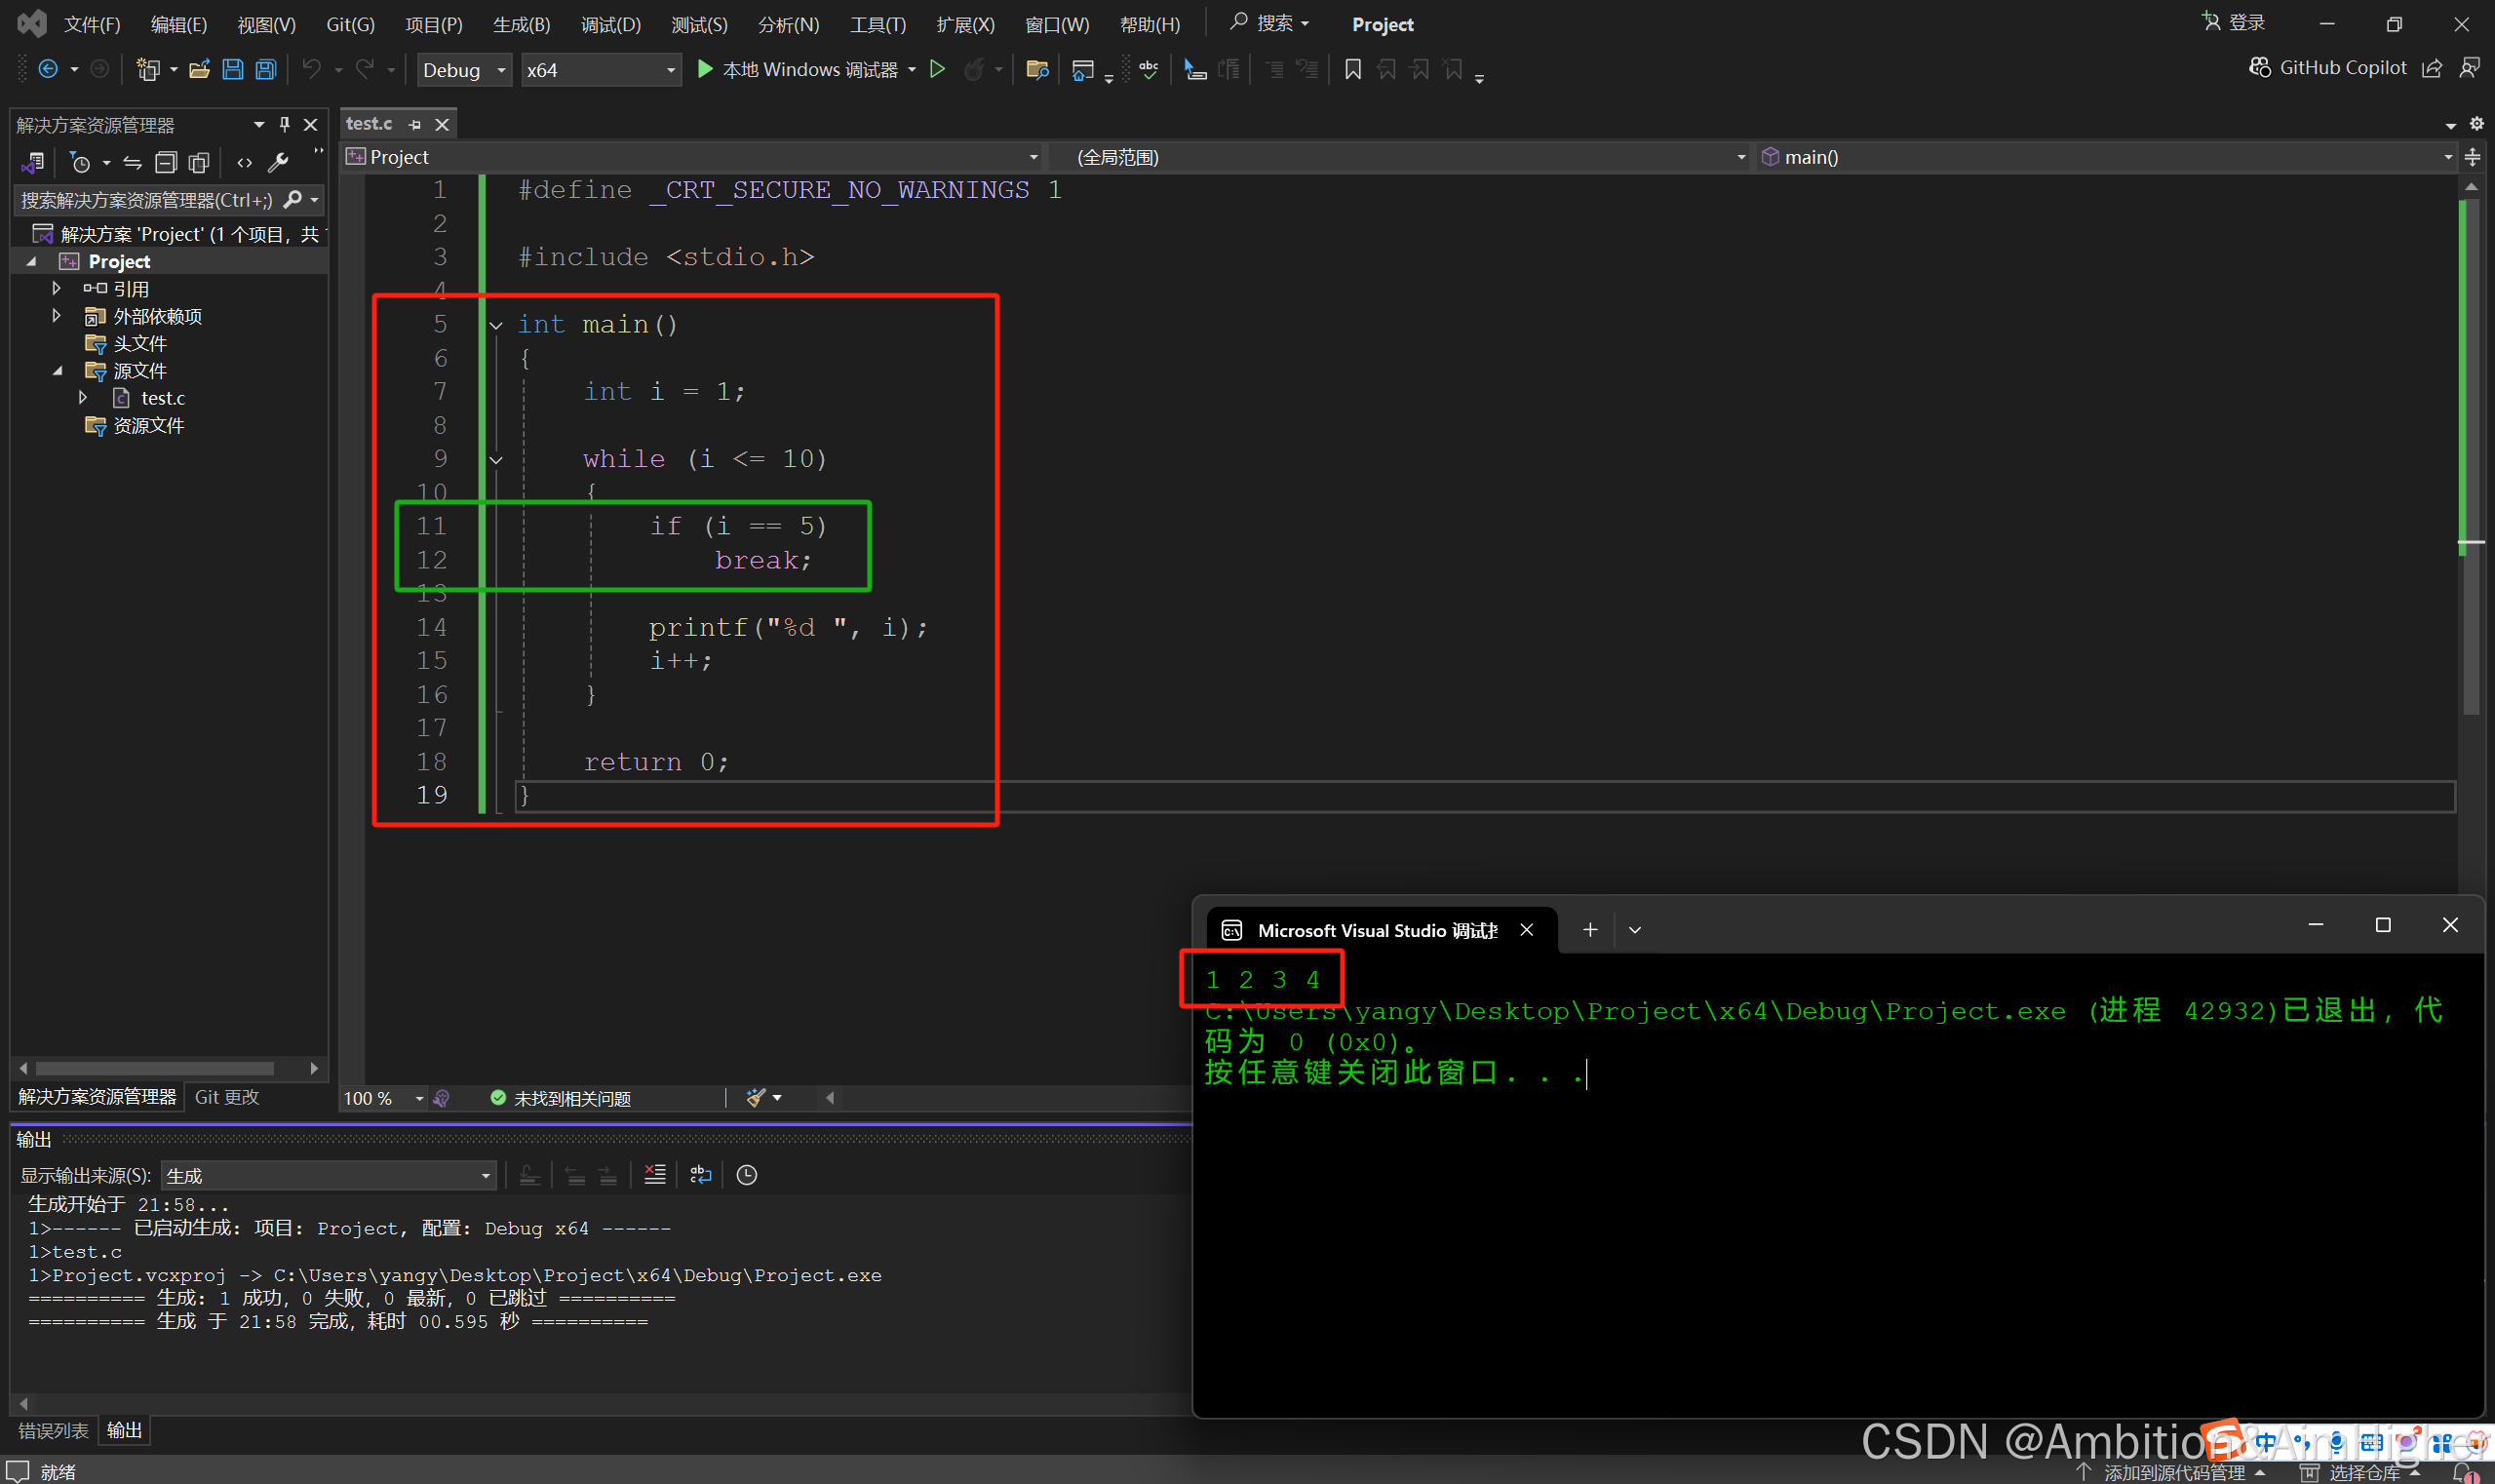Click the bookmark toggle icon in toolbar

coord(1352,70)
